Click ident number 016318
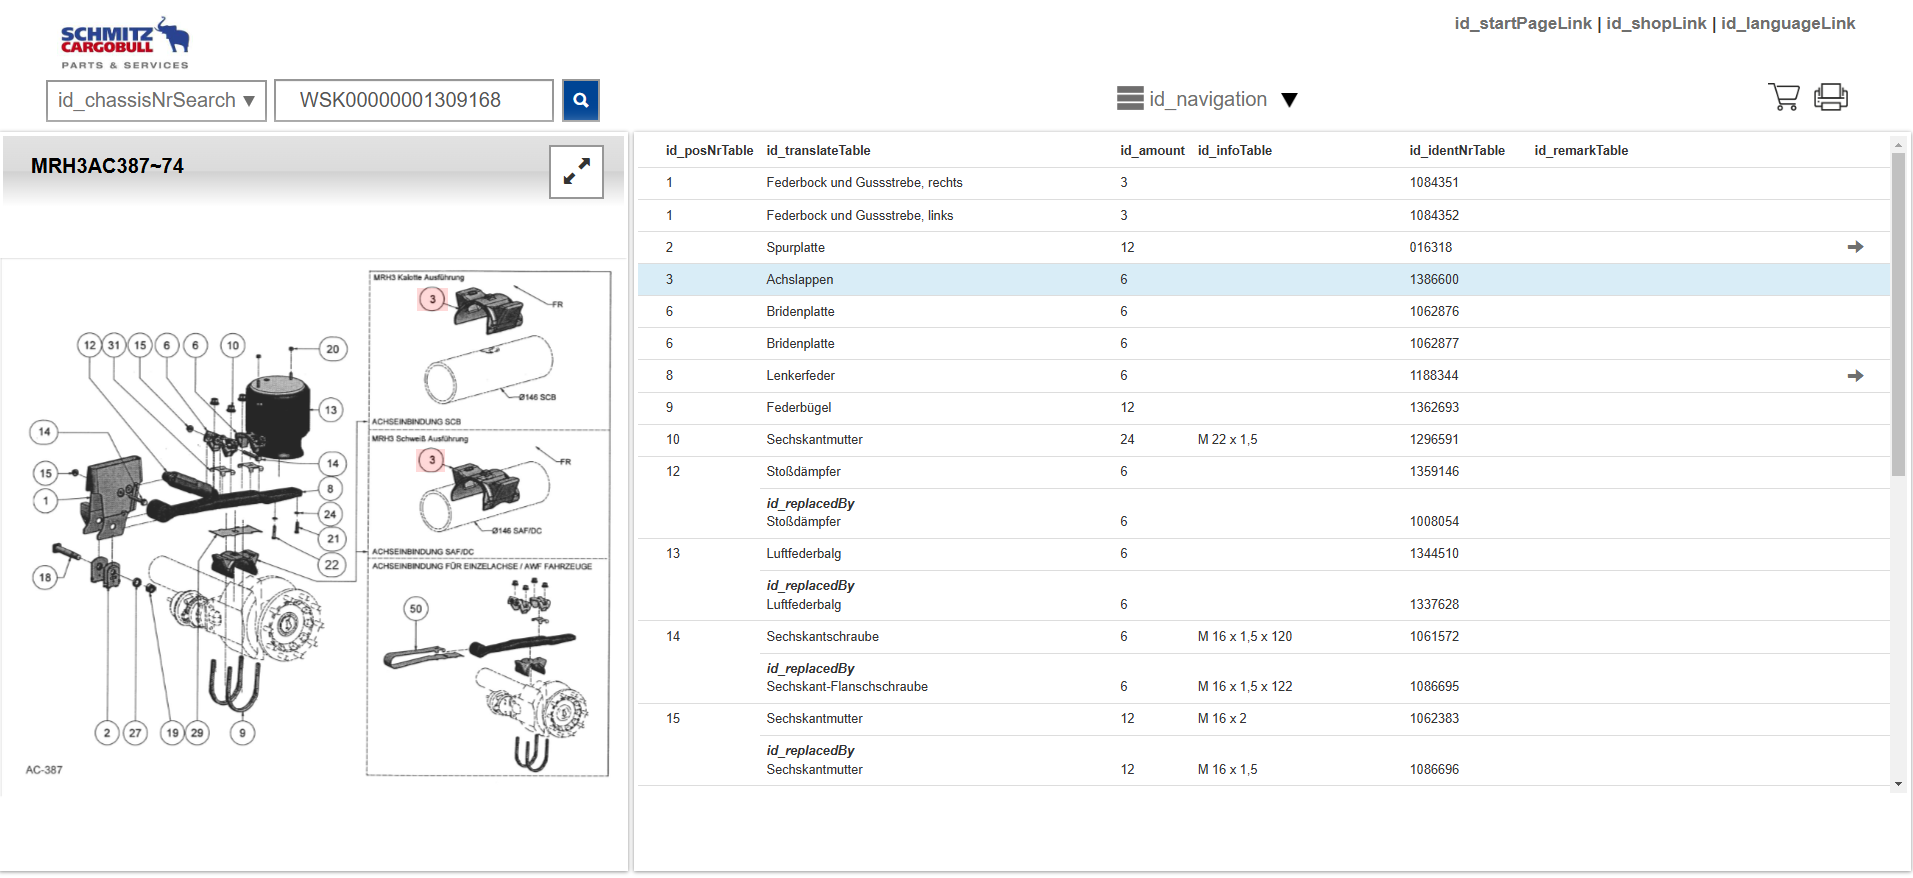Image resolution: width=1913 pixels, height=878 pixels. click(1431, 248)
